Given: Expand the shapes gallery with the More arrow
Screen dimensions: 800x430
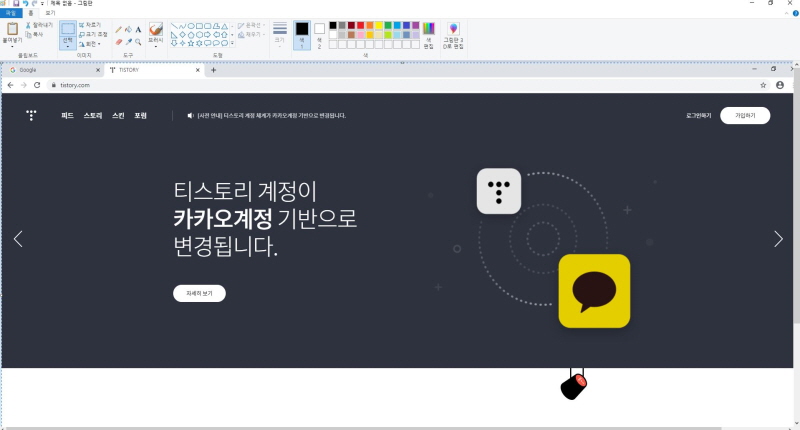Looking at the screenshot, I should [232, 43].
